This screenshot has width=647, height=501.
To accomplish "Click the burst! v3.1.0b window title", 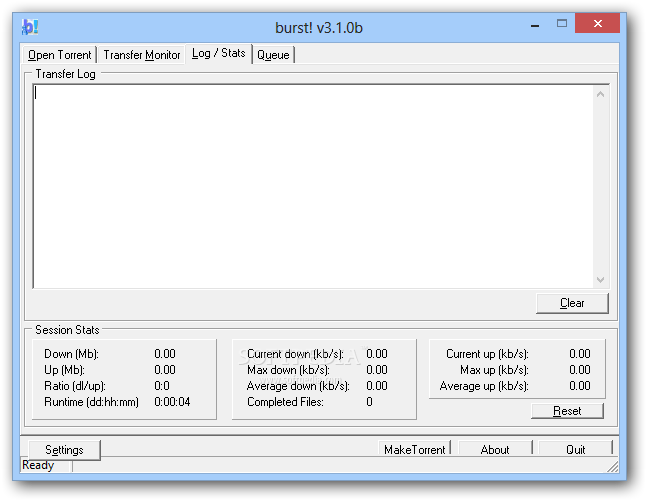I will pos(319,28).
